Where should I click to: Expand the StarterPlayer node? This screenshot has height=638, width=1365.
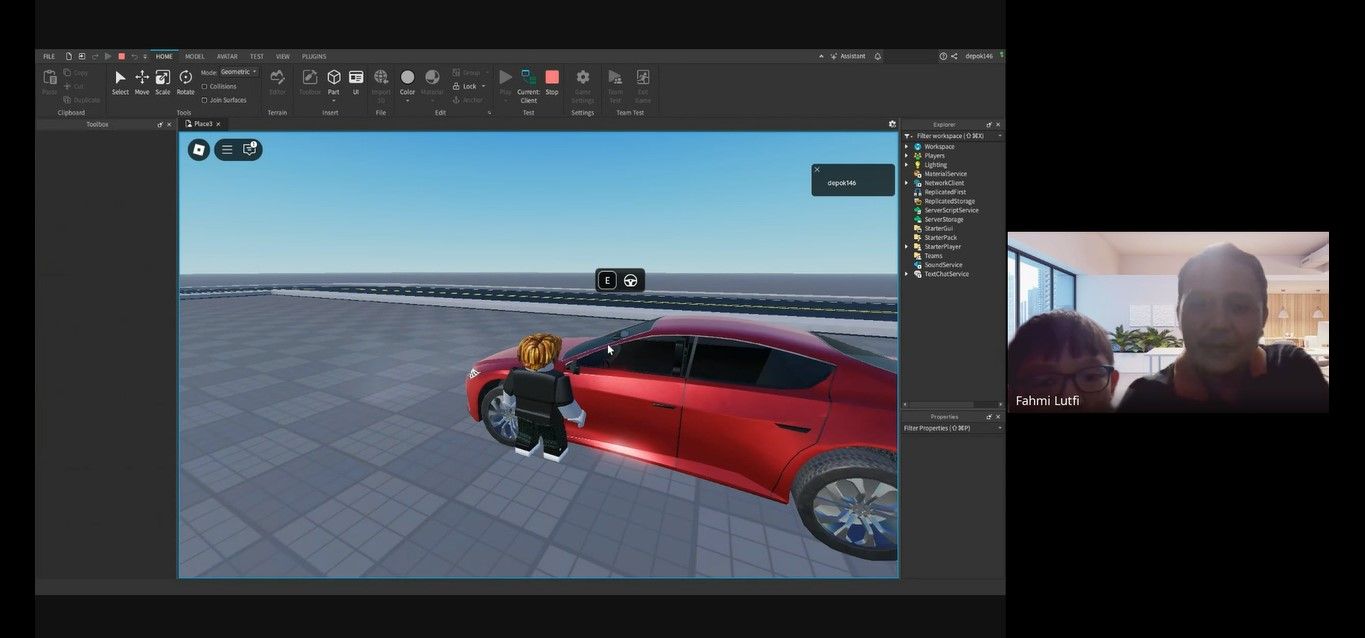907,247
